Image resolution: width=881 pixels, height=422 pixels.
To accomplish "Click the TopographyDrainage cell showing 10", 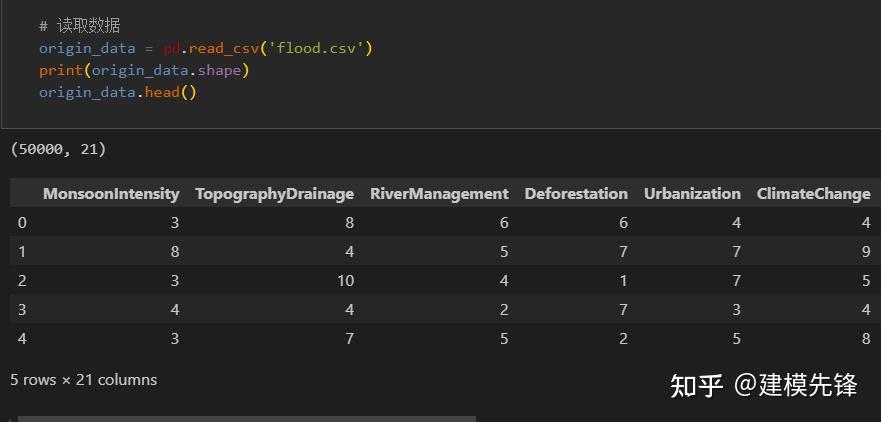I will [345, 280].
